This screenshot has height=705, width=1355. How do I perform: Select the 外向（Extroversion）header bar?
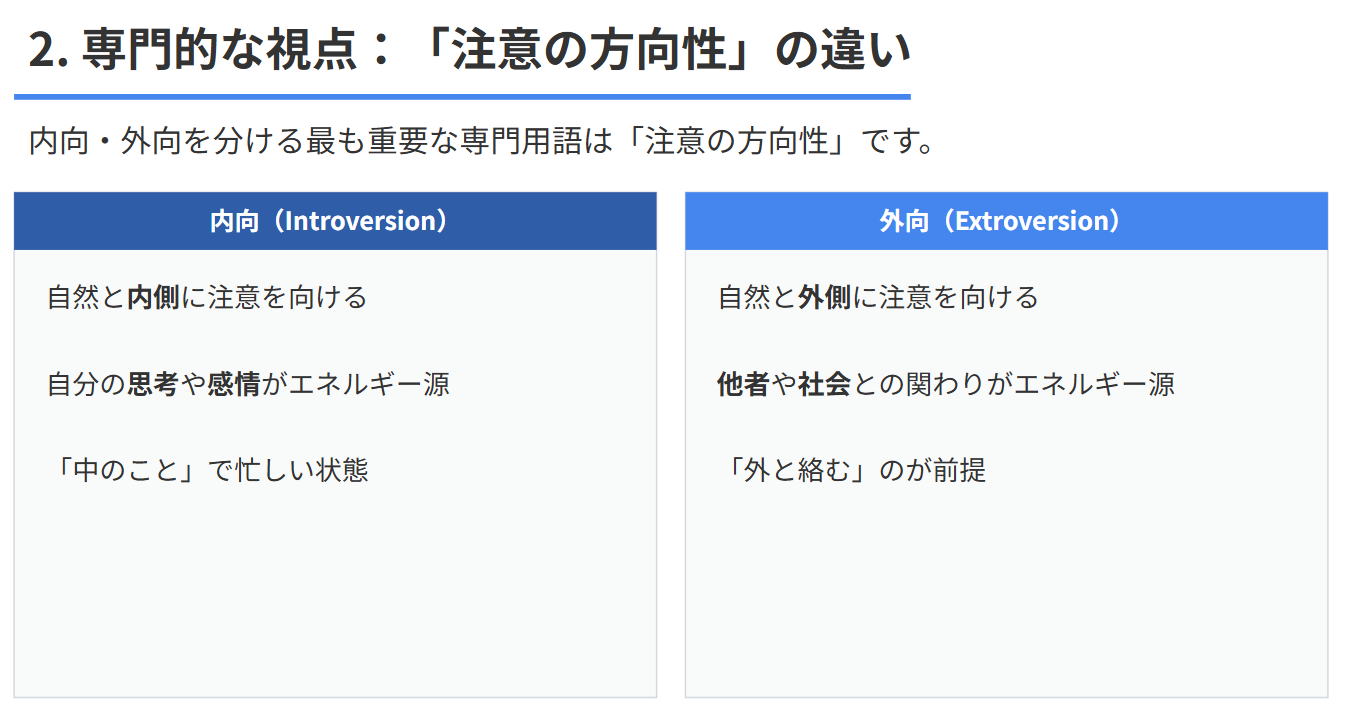[1006, 221]
